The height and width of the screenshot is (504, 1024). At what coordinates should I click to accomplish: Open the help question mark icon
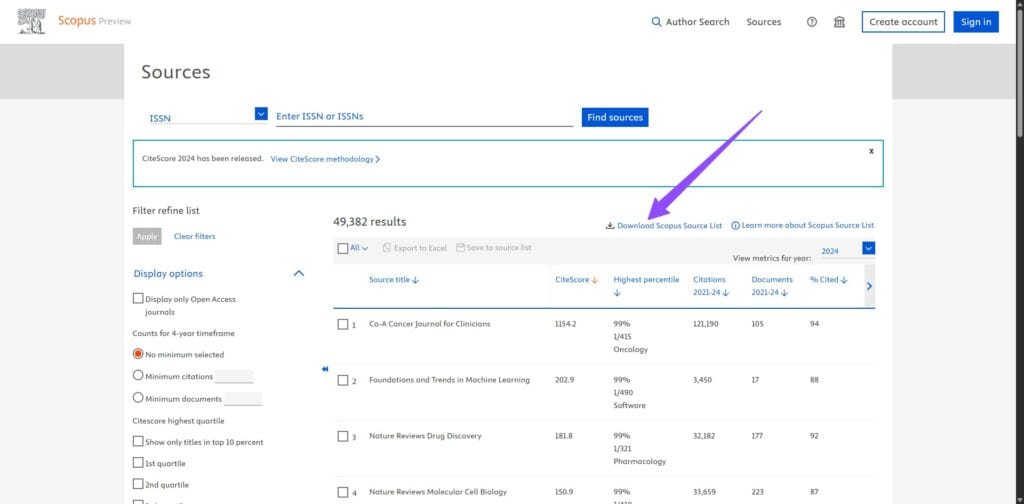pos(812,22)
